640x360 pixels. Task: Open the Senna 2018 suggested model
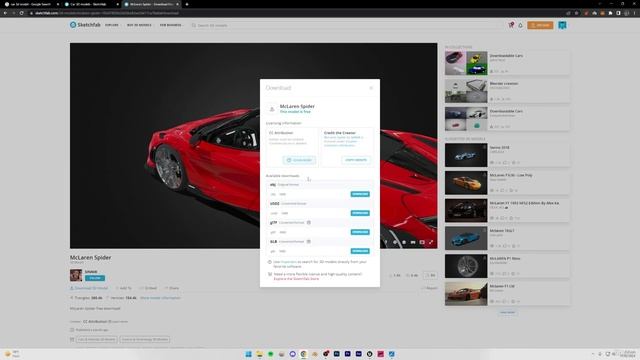(x=507, y=155)
